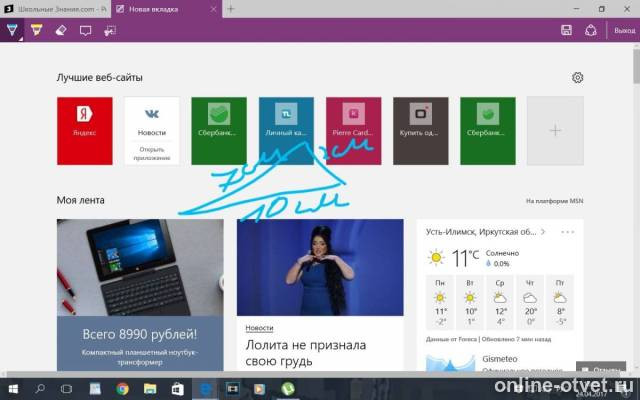Click current temperature 11°C
The image size is (640, 400).
point(465,258)
